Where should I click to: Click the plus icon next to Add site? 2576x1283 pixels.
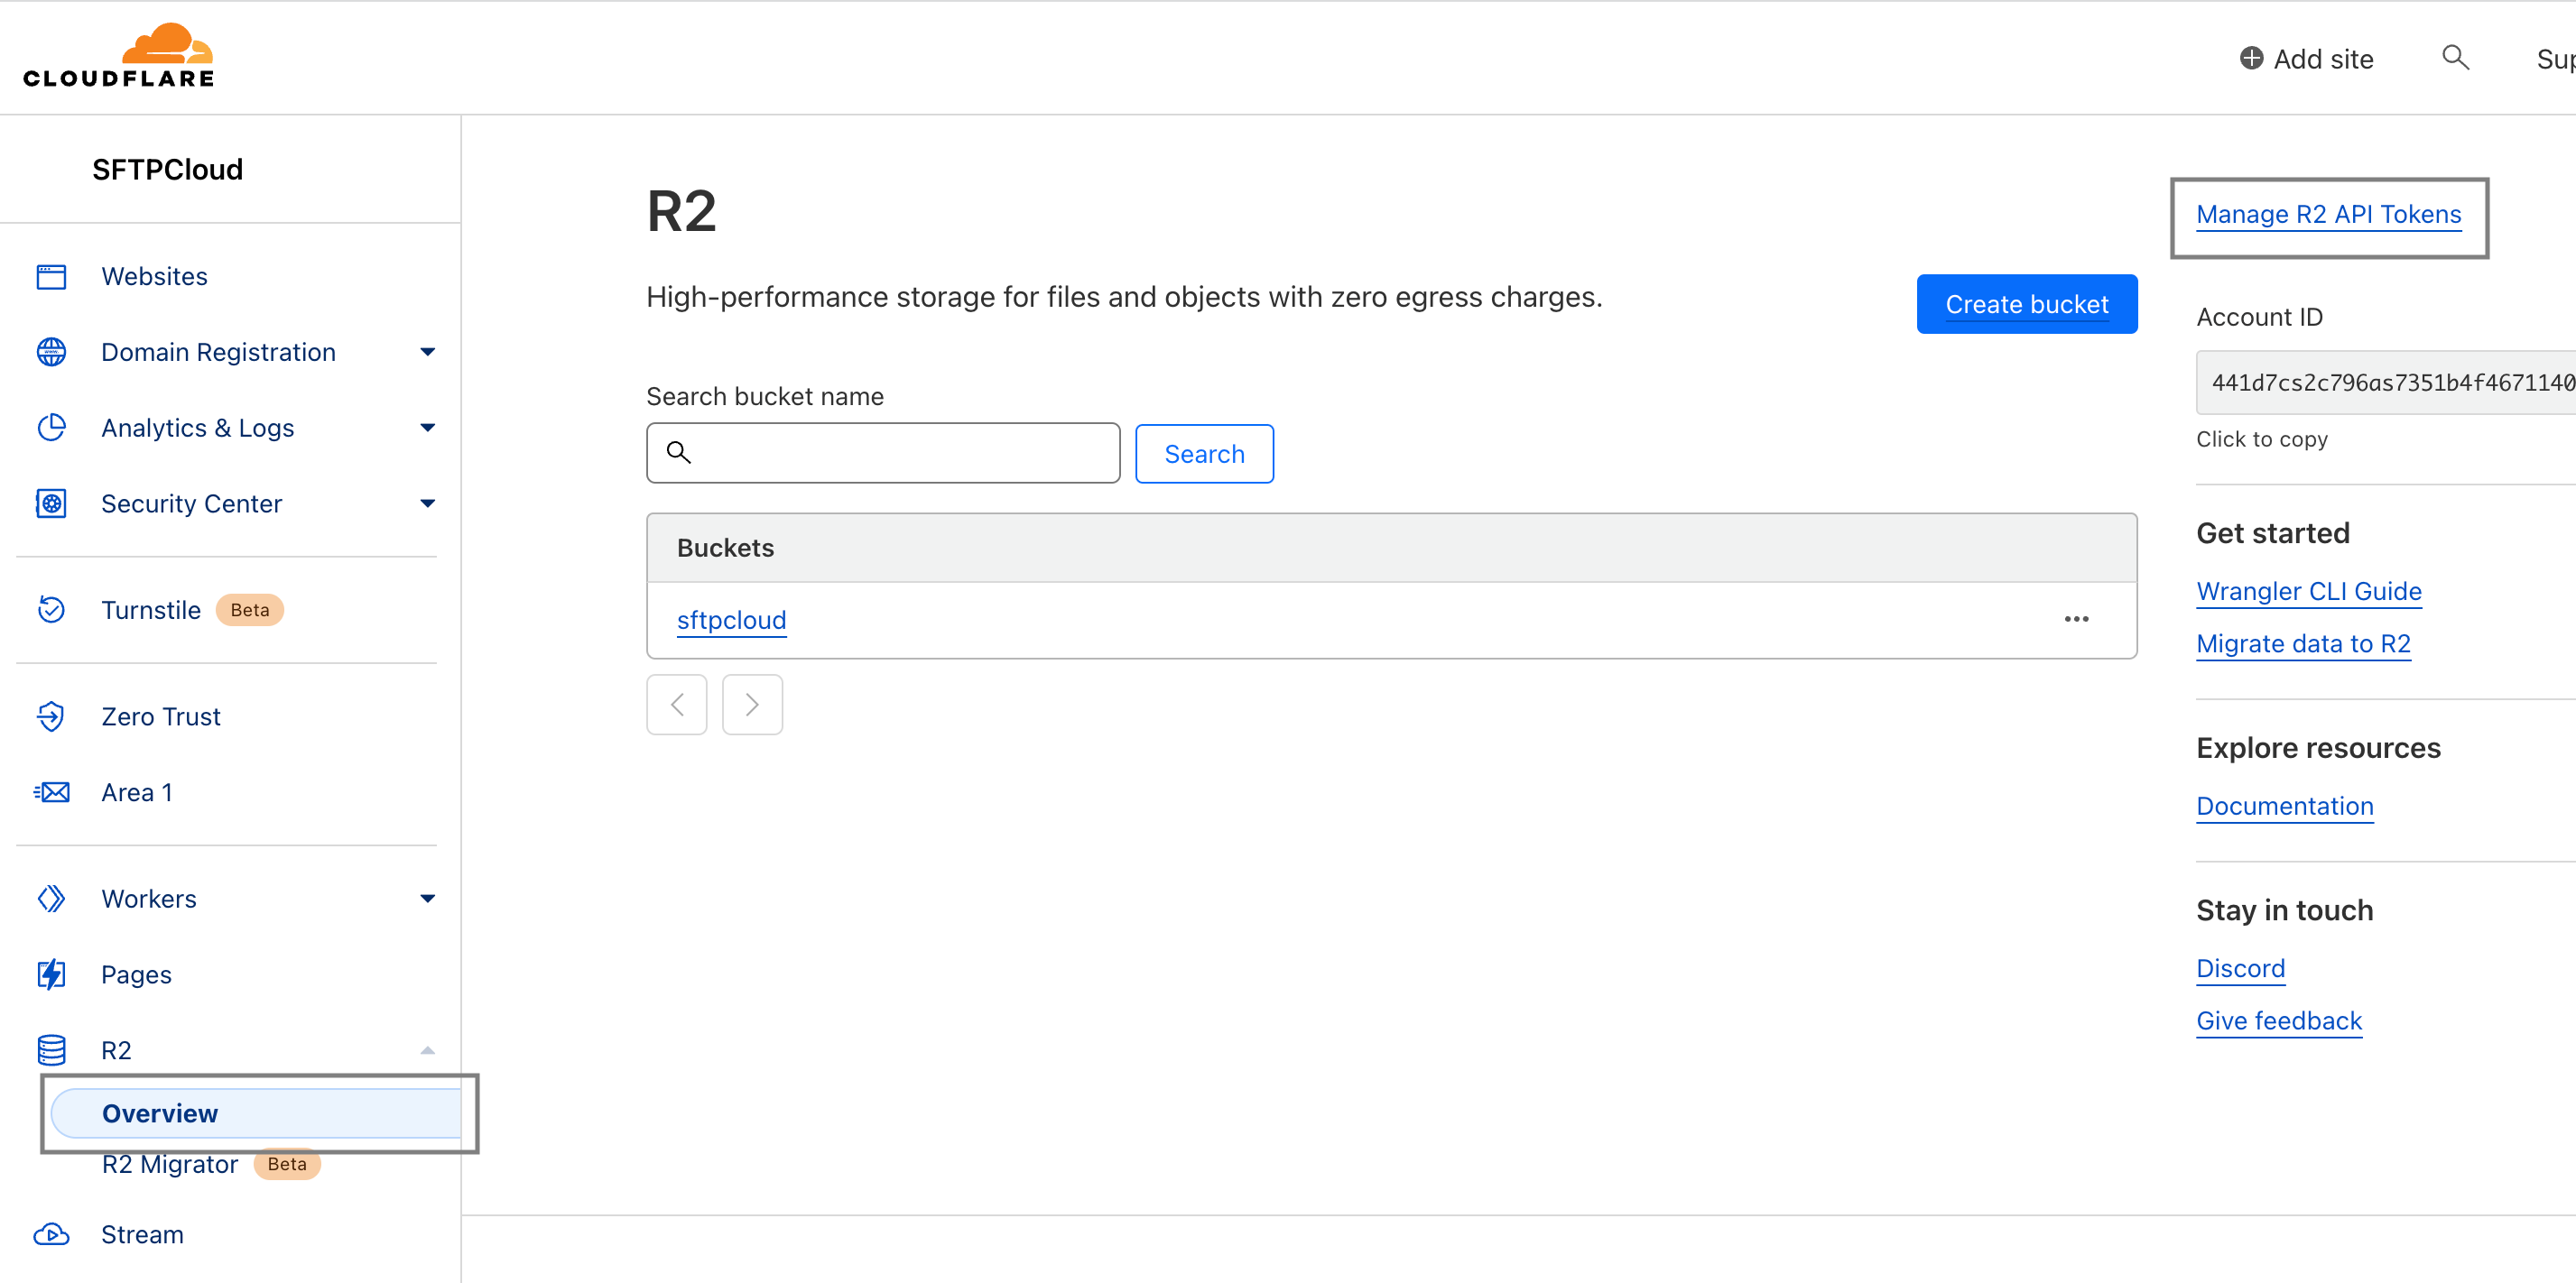(x=2251, y=59)
